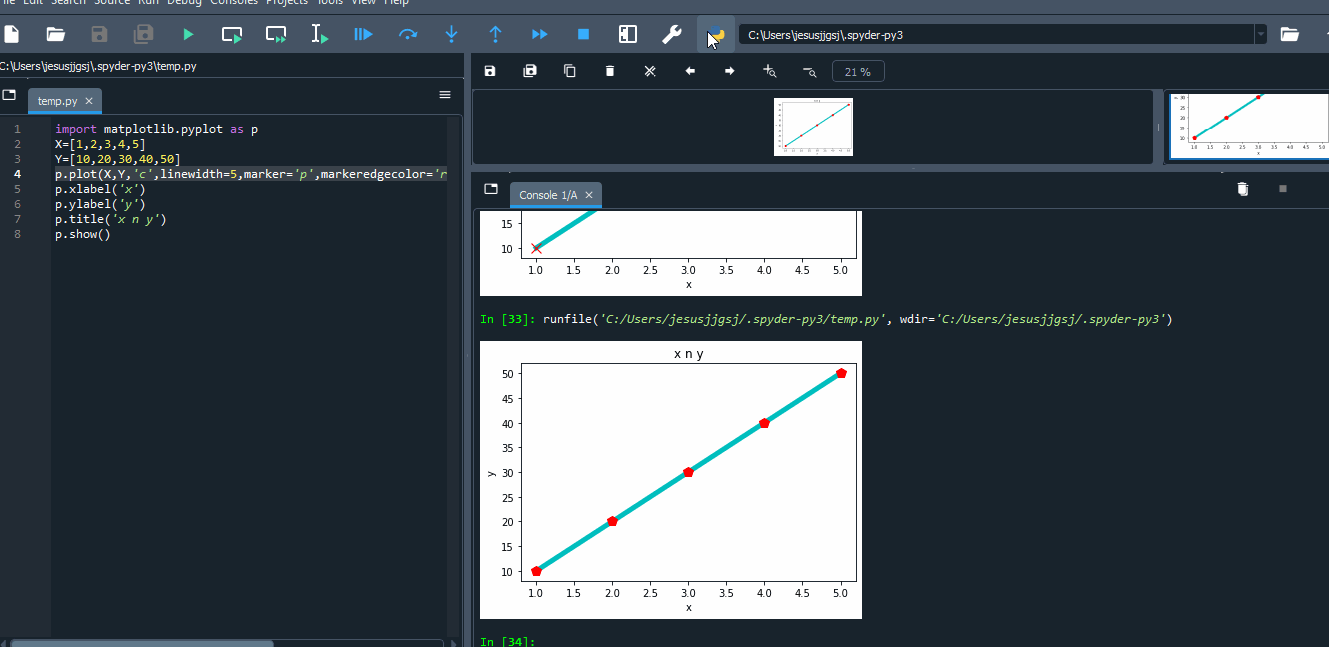Image resolution: width=1329 pixels, height=647 pixels.
Task: Open the editor's browse tabs icon
Action: coord(9,95)
